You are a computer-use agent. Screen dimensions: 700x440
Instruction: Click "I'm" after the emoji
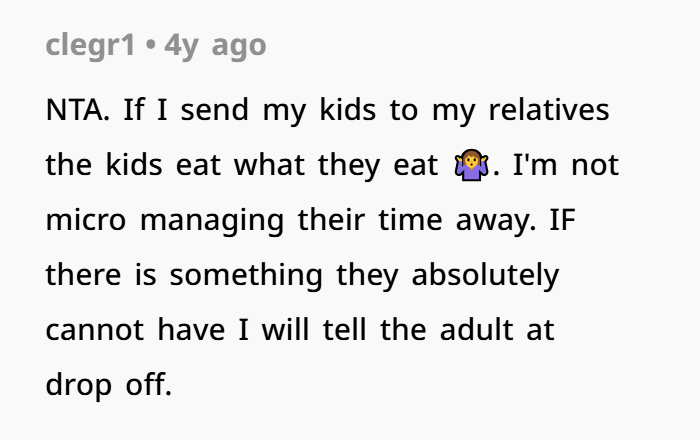tap(535, 165)
